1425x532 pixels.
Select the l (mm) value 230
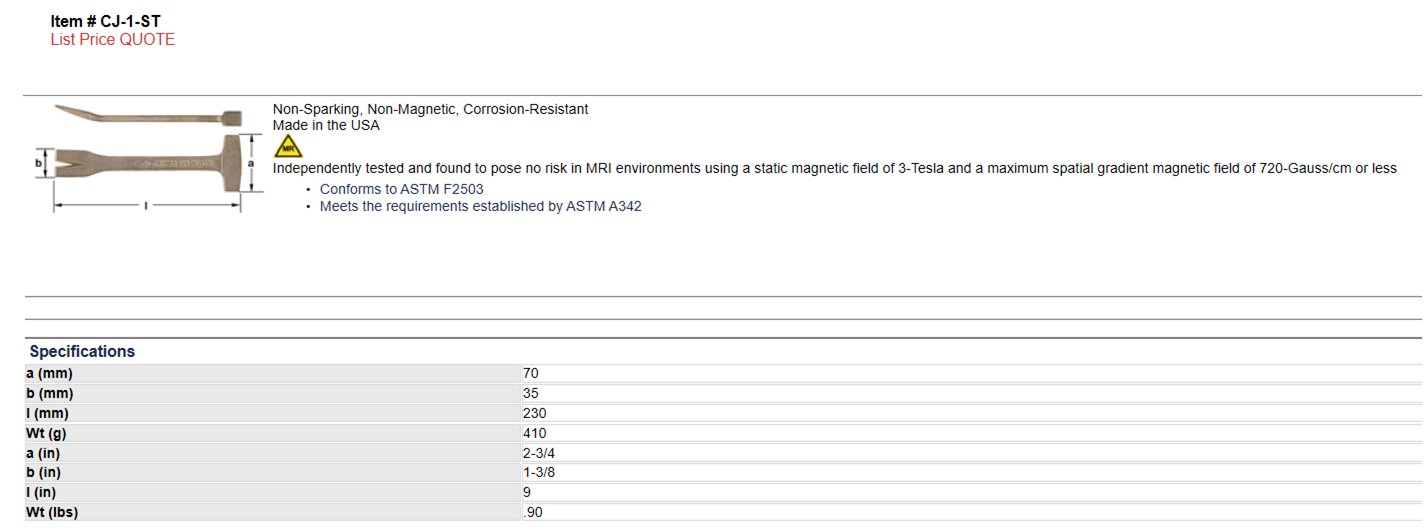[535, 413]
